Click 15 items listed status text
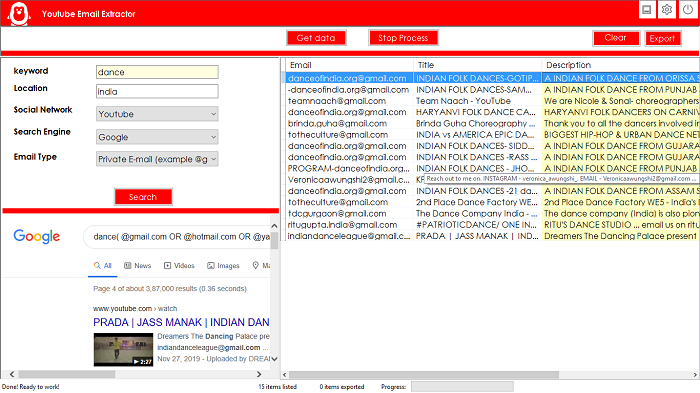Viewport: 700px width, 393px height. [x=277, y=387]
